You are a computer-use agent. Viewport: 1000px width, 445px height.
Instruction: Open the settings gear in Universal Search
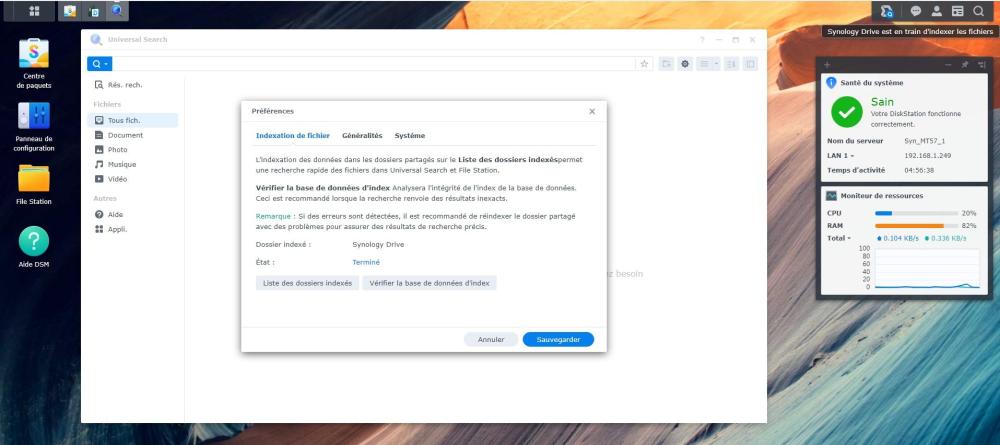tap(685, 64)
